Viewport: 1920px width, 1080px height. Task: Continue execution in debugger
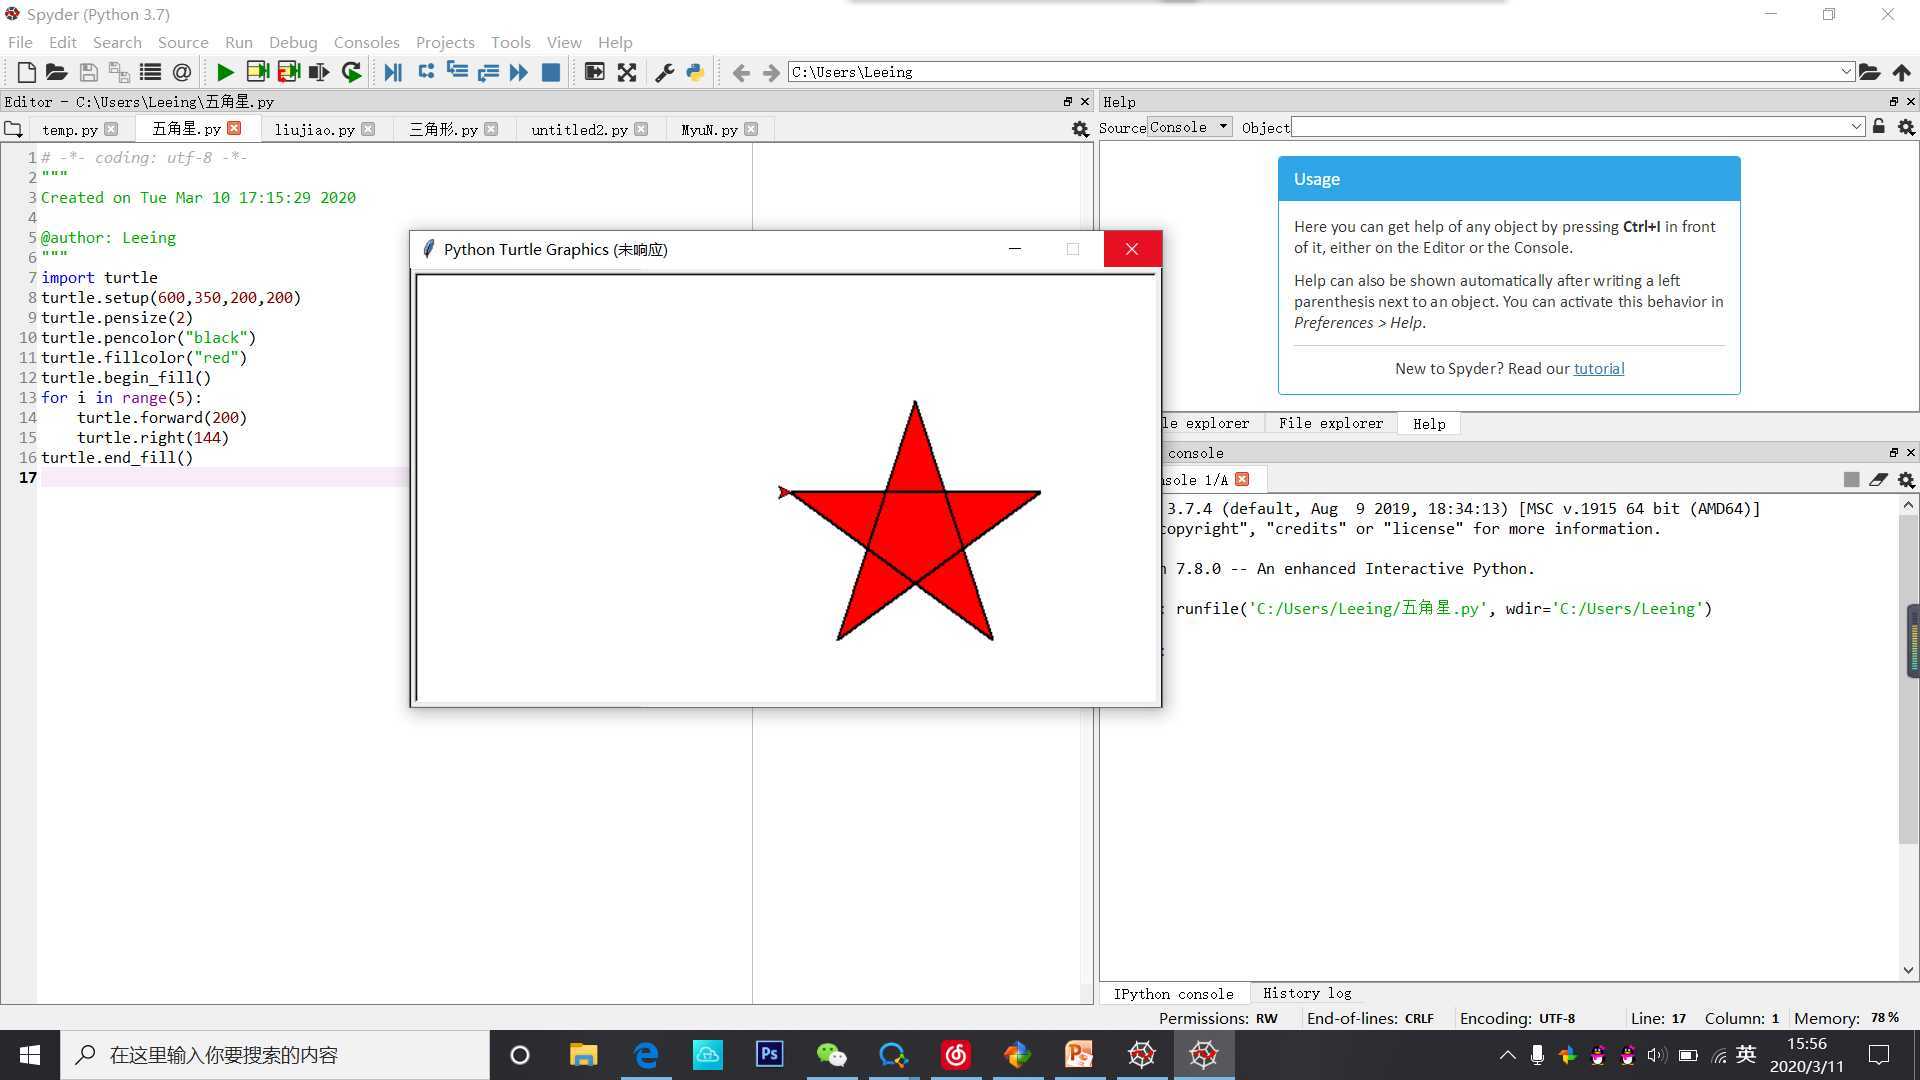pyautogui.click(x=518, y=72)
